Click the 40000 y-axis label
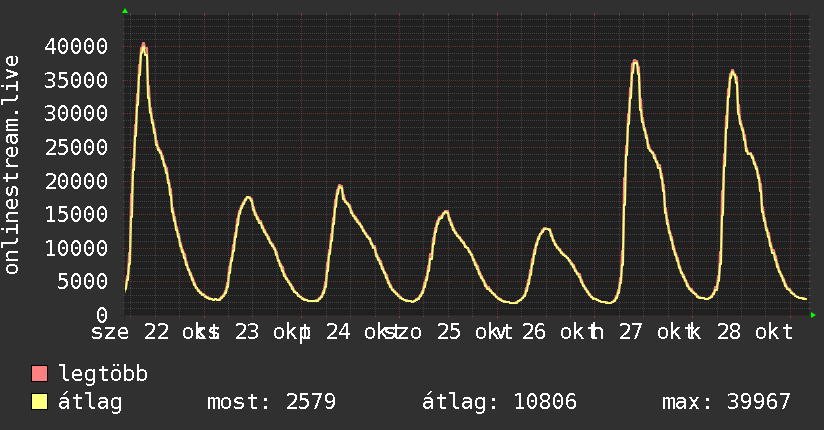824x430 pixels. [x=76, y=46]
